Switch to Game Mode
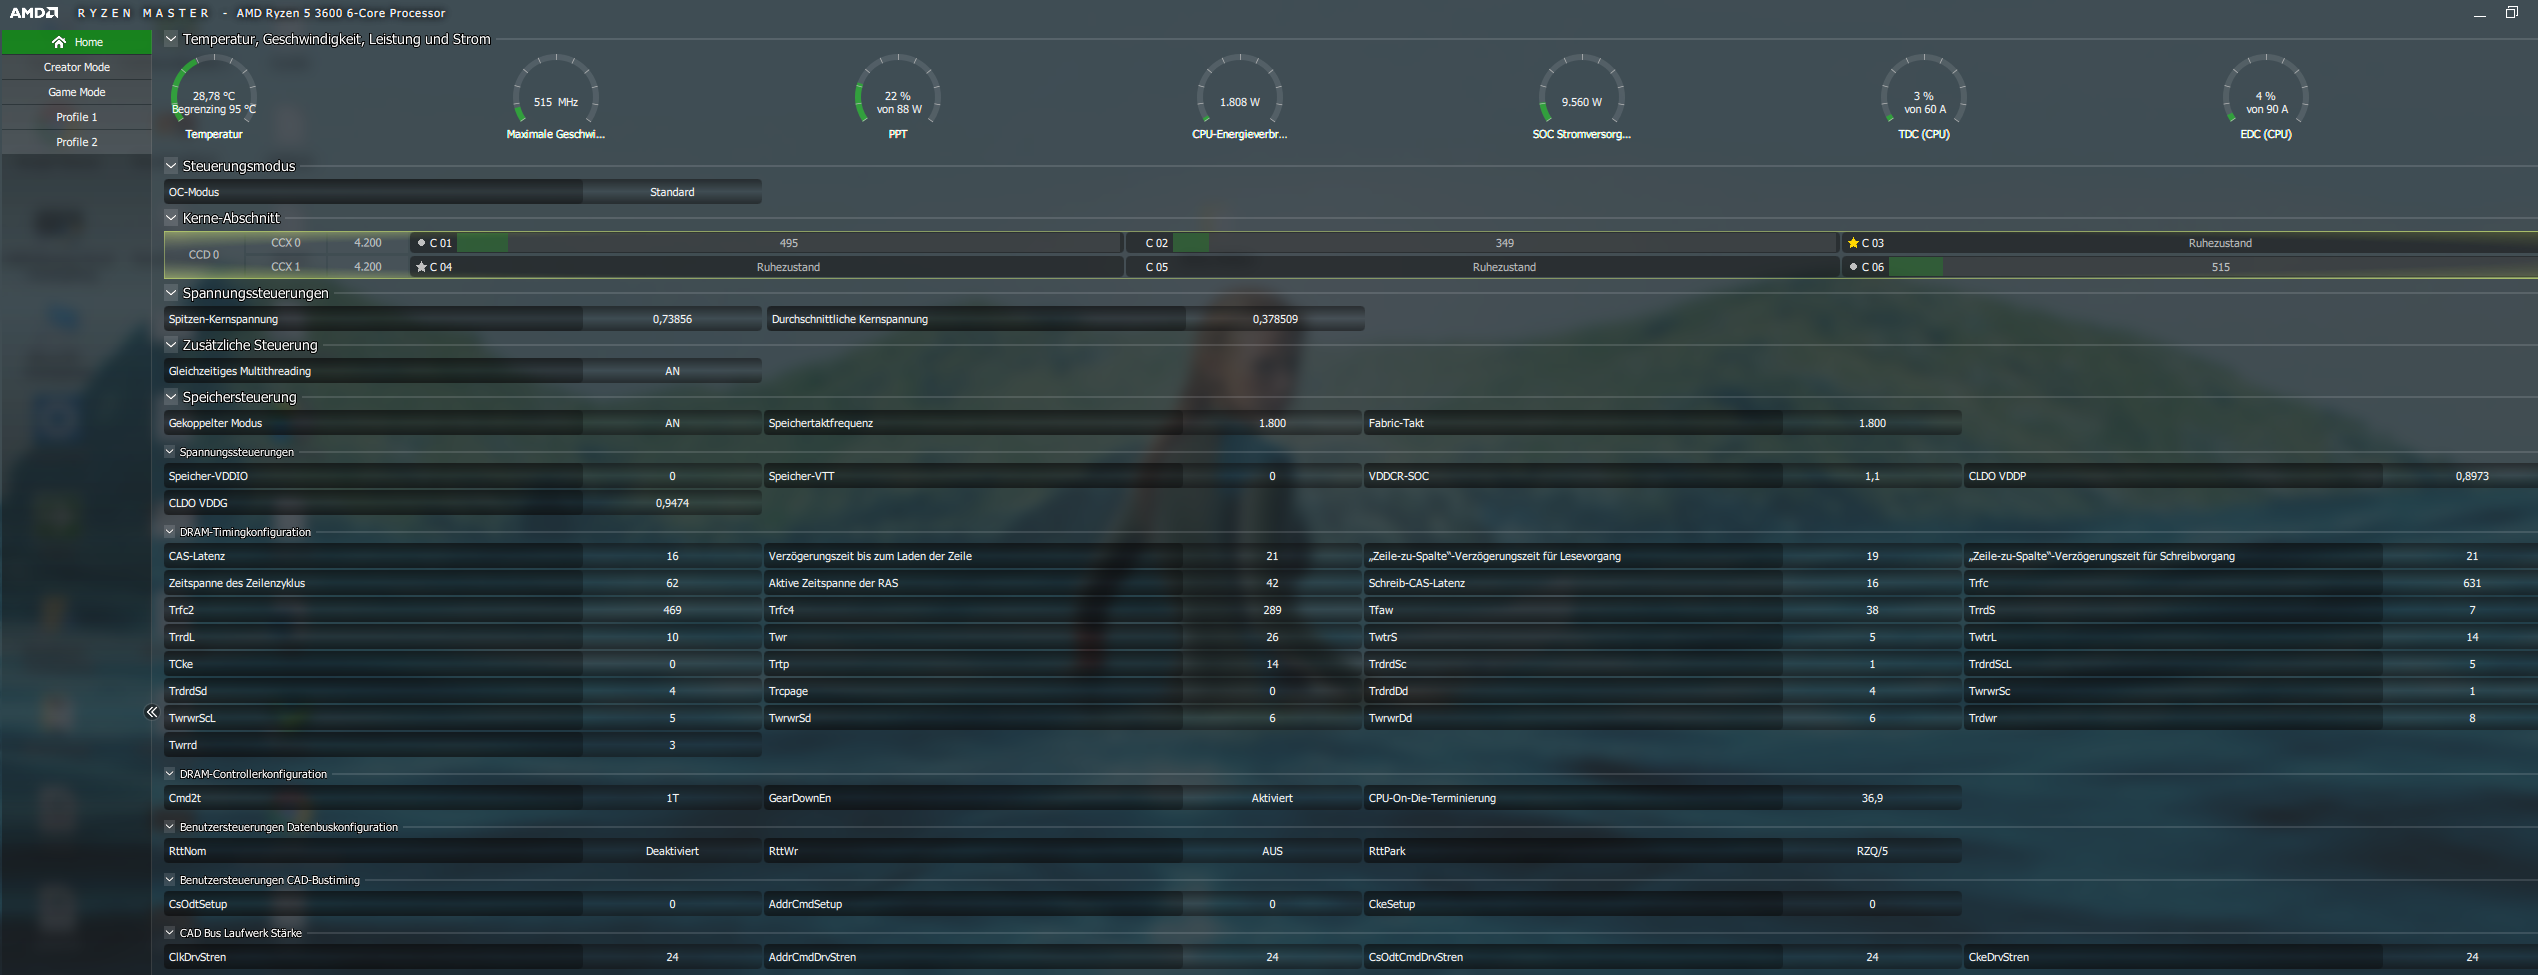This screenshot has width=2538, height=975. pos(77,92)
